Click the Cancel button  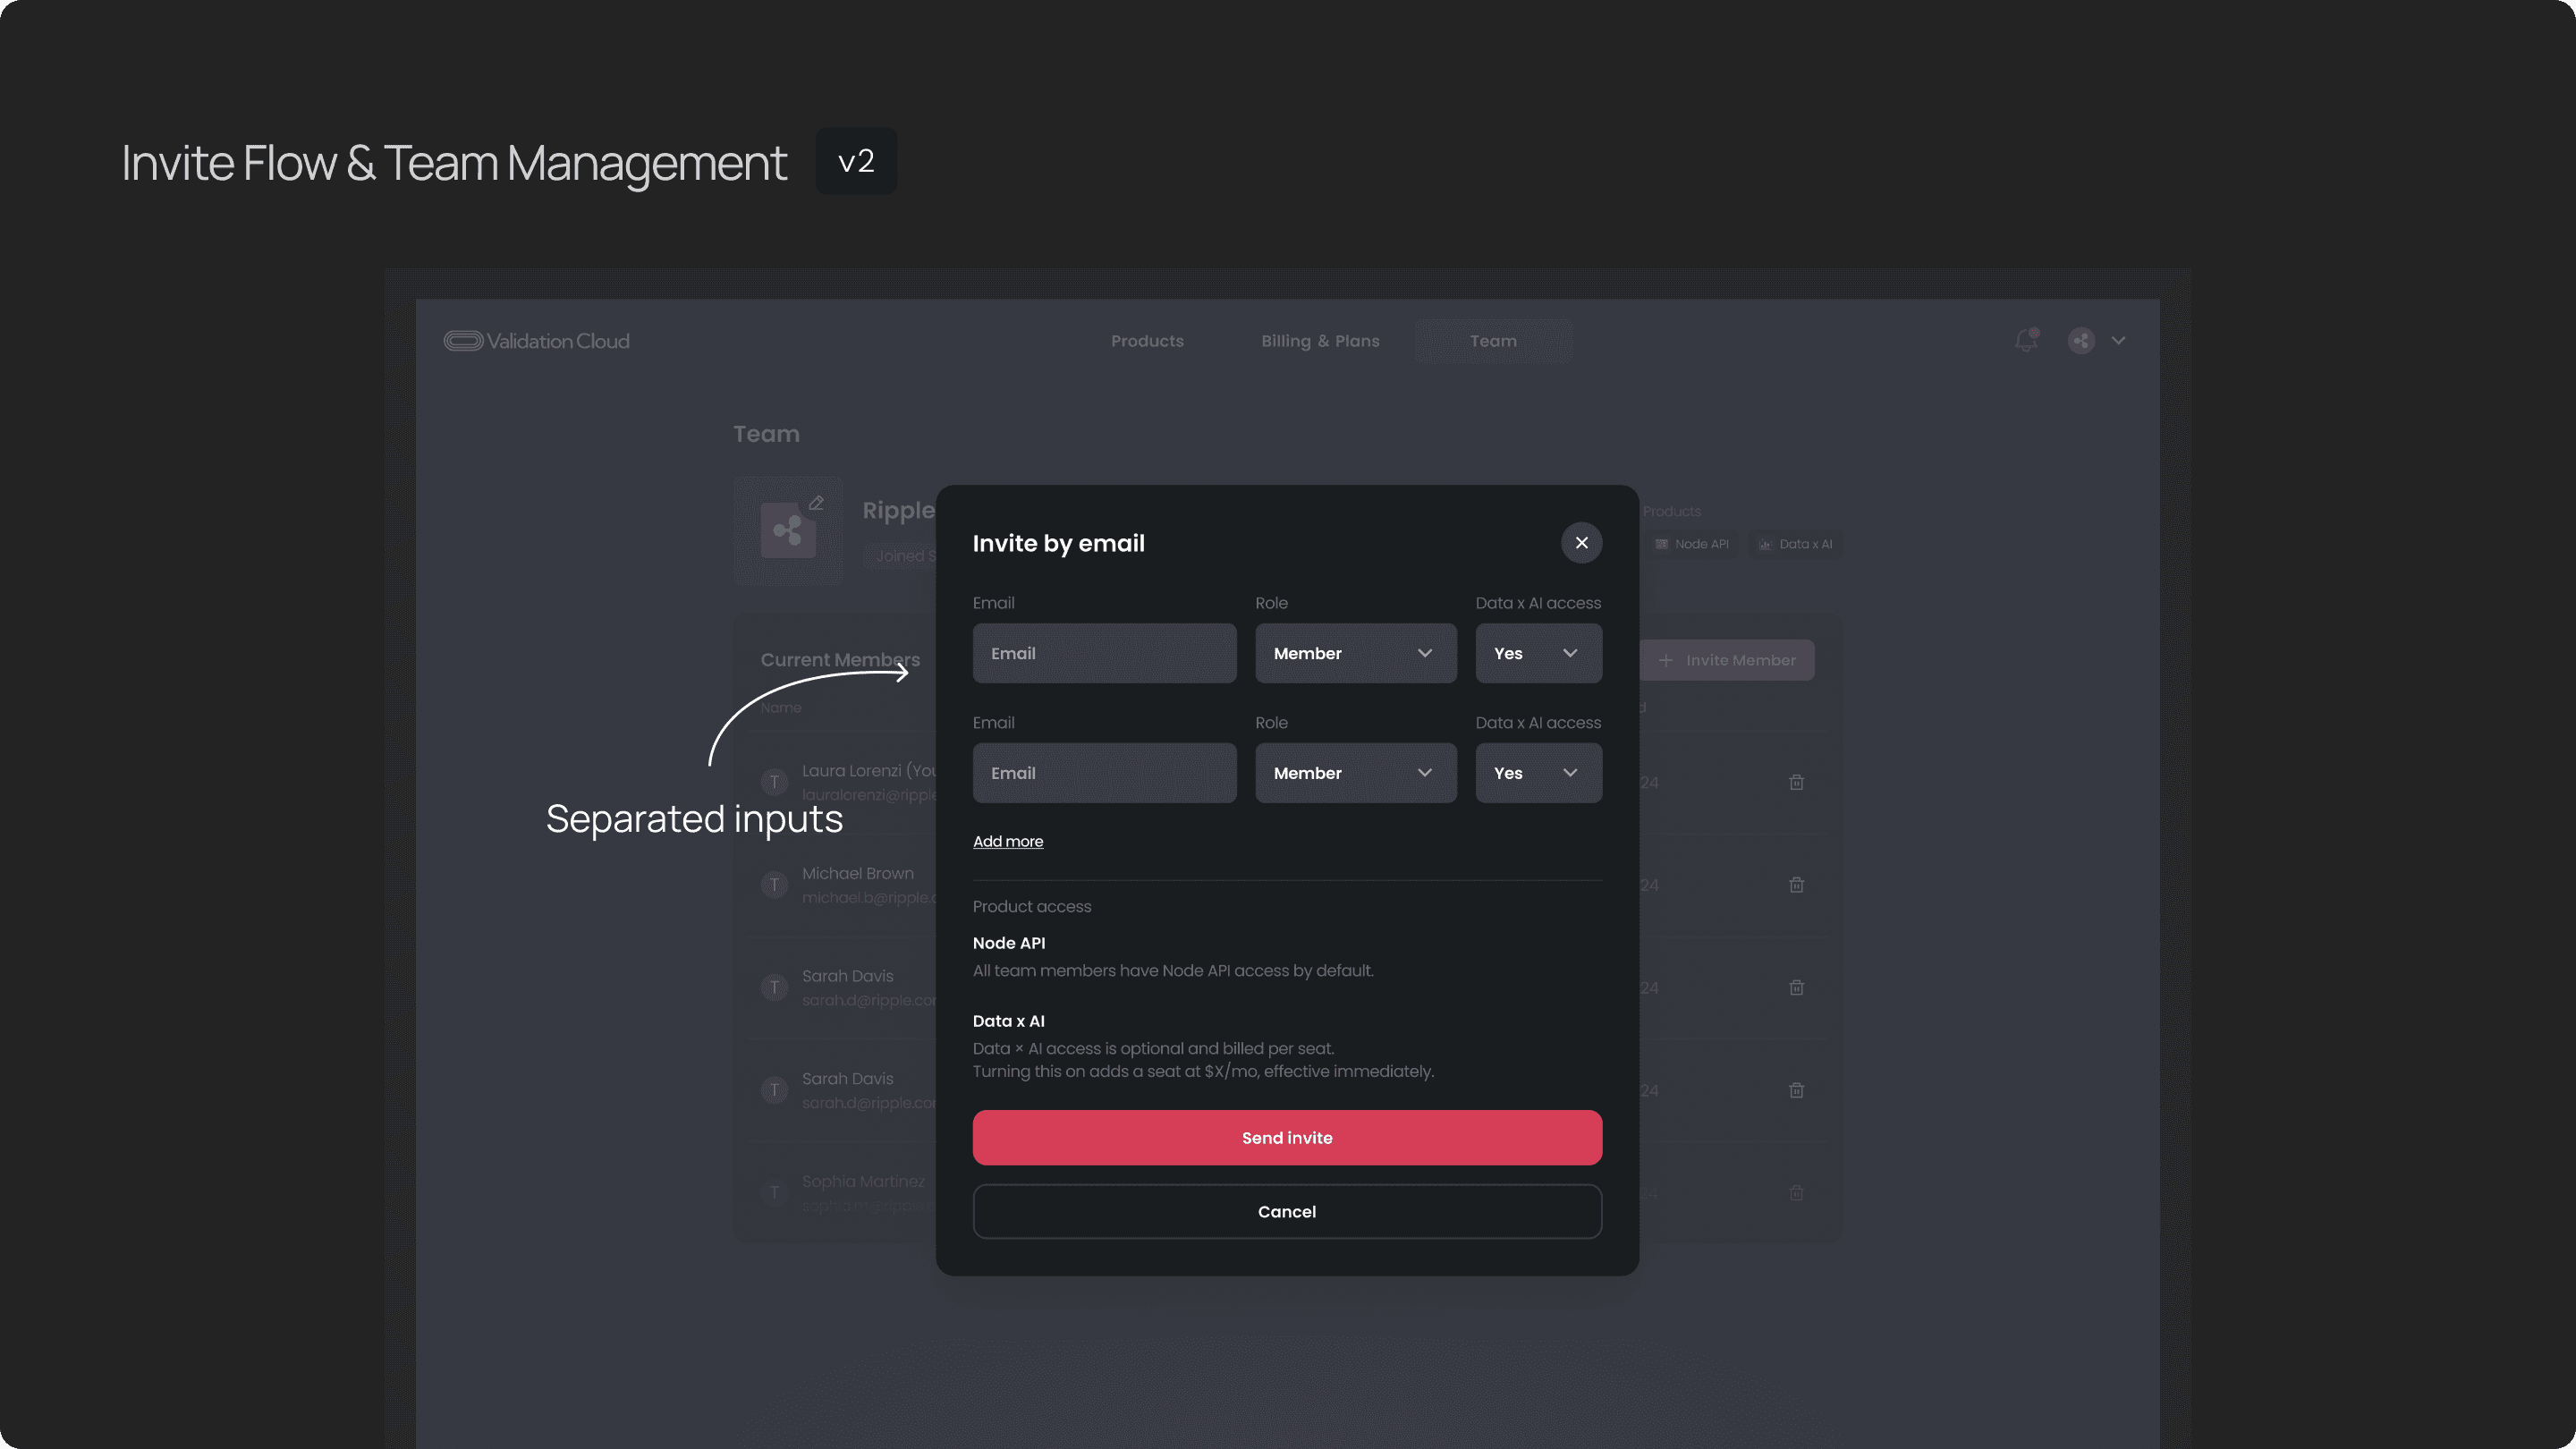(x=1287, y=1211)
